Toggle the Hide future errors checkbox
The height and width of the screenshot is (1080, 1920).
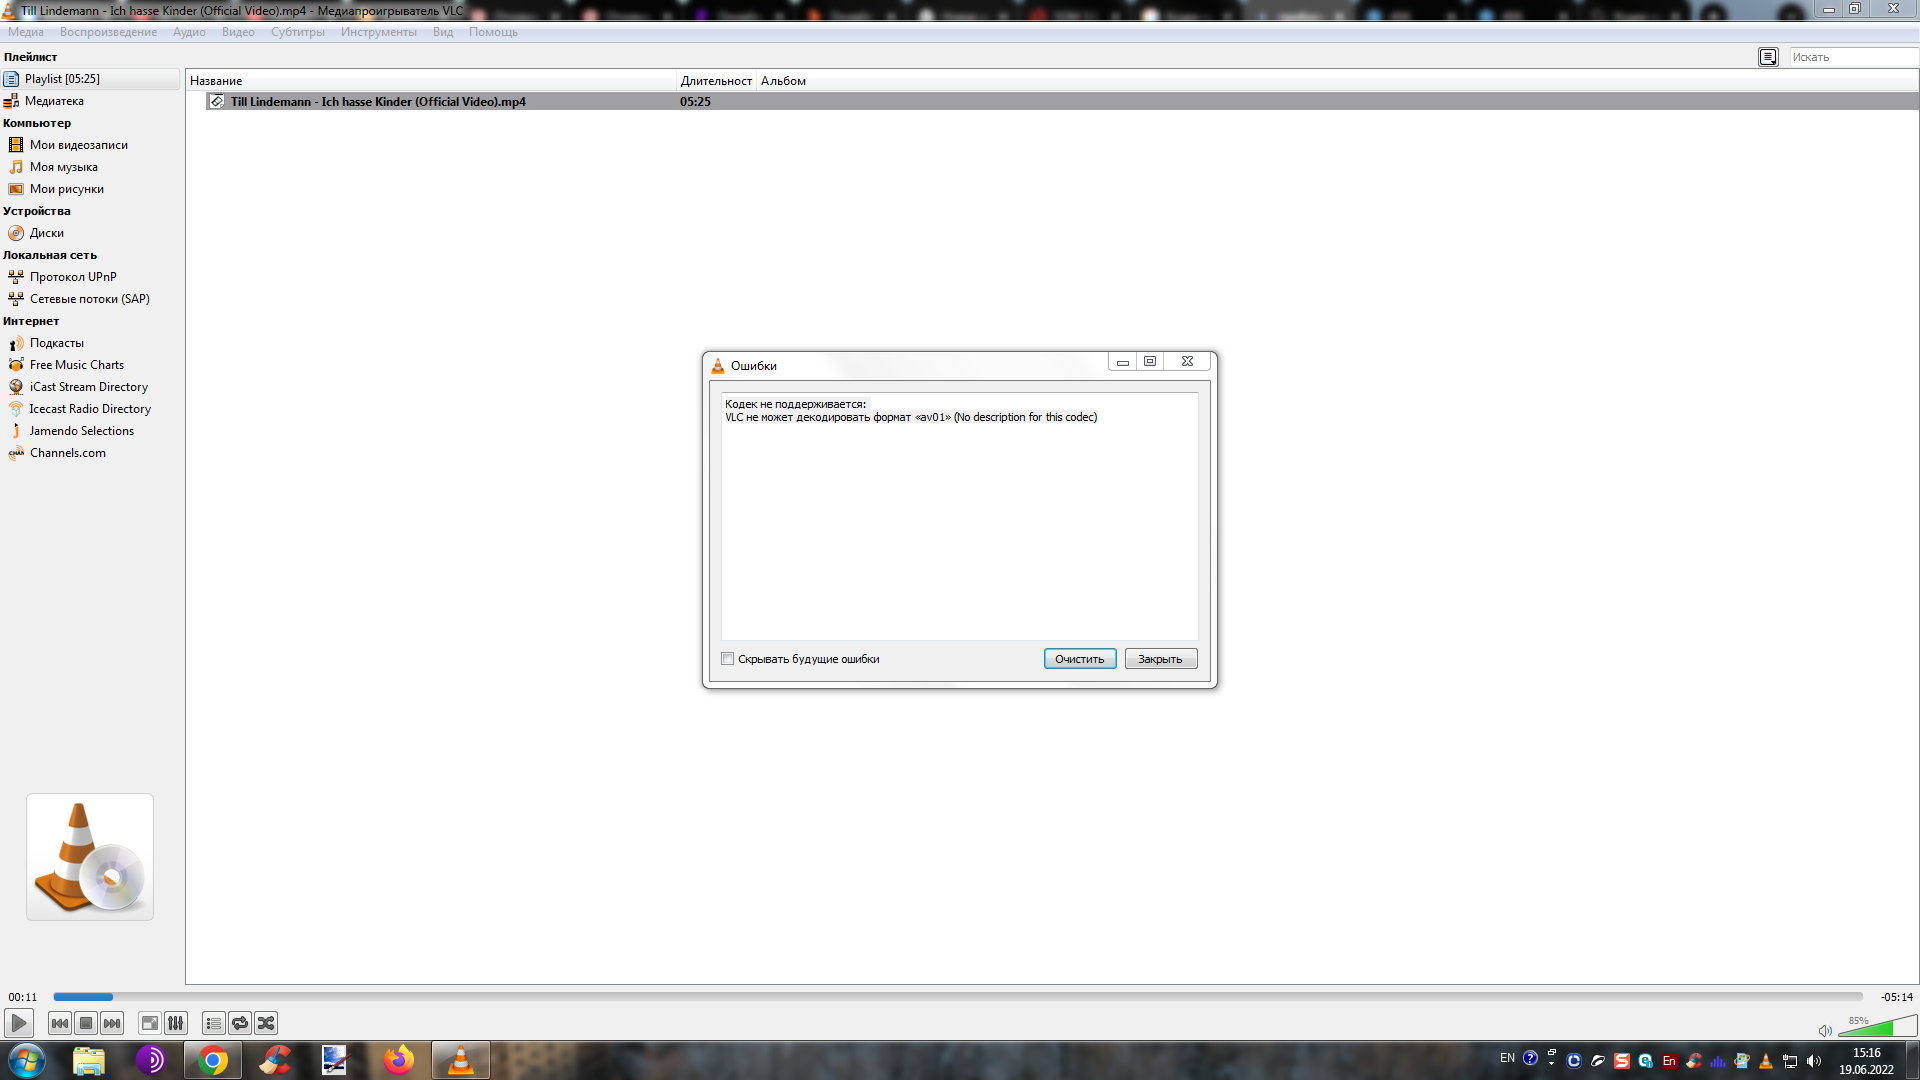tap(728, 658)
